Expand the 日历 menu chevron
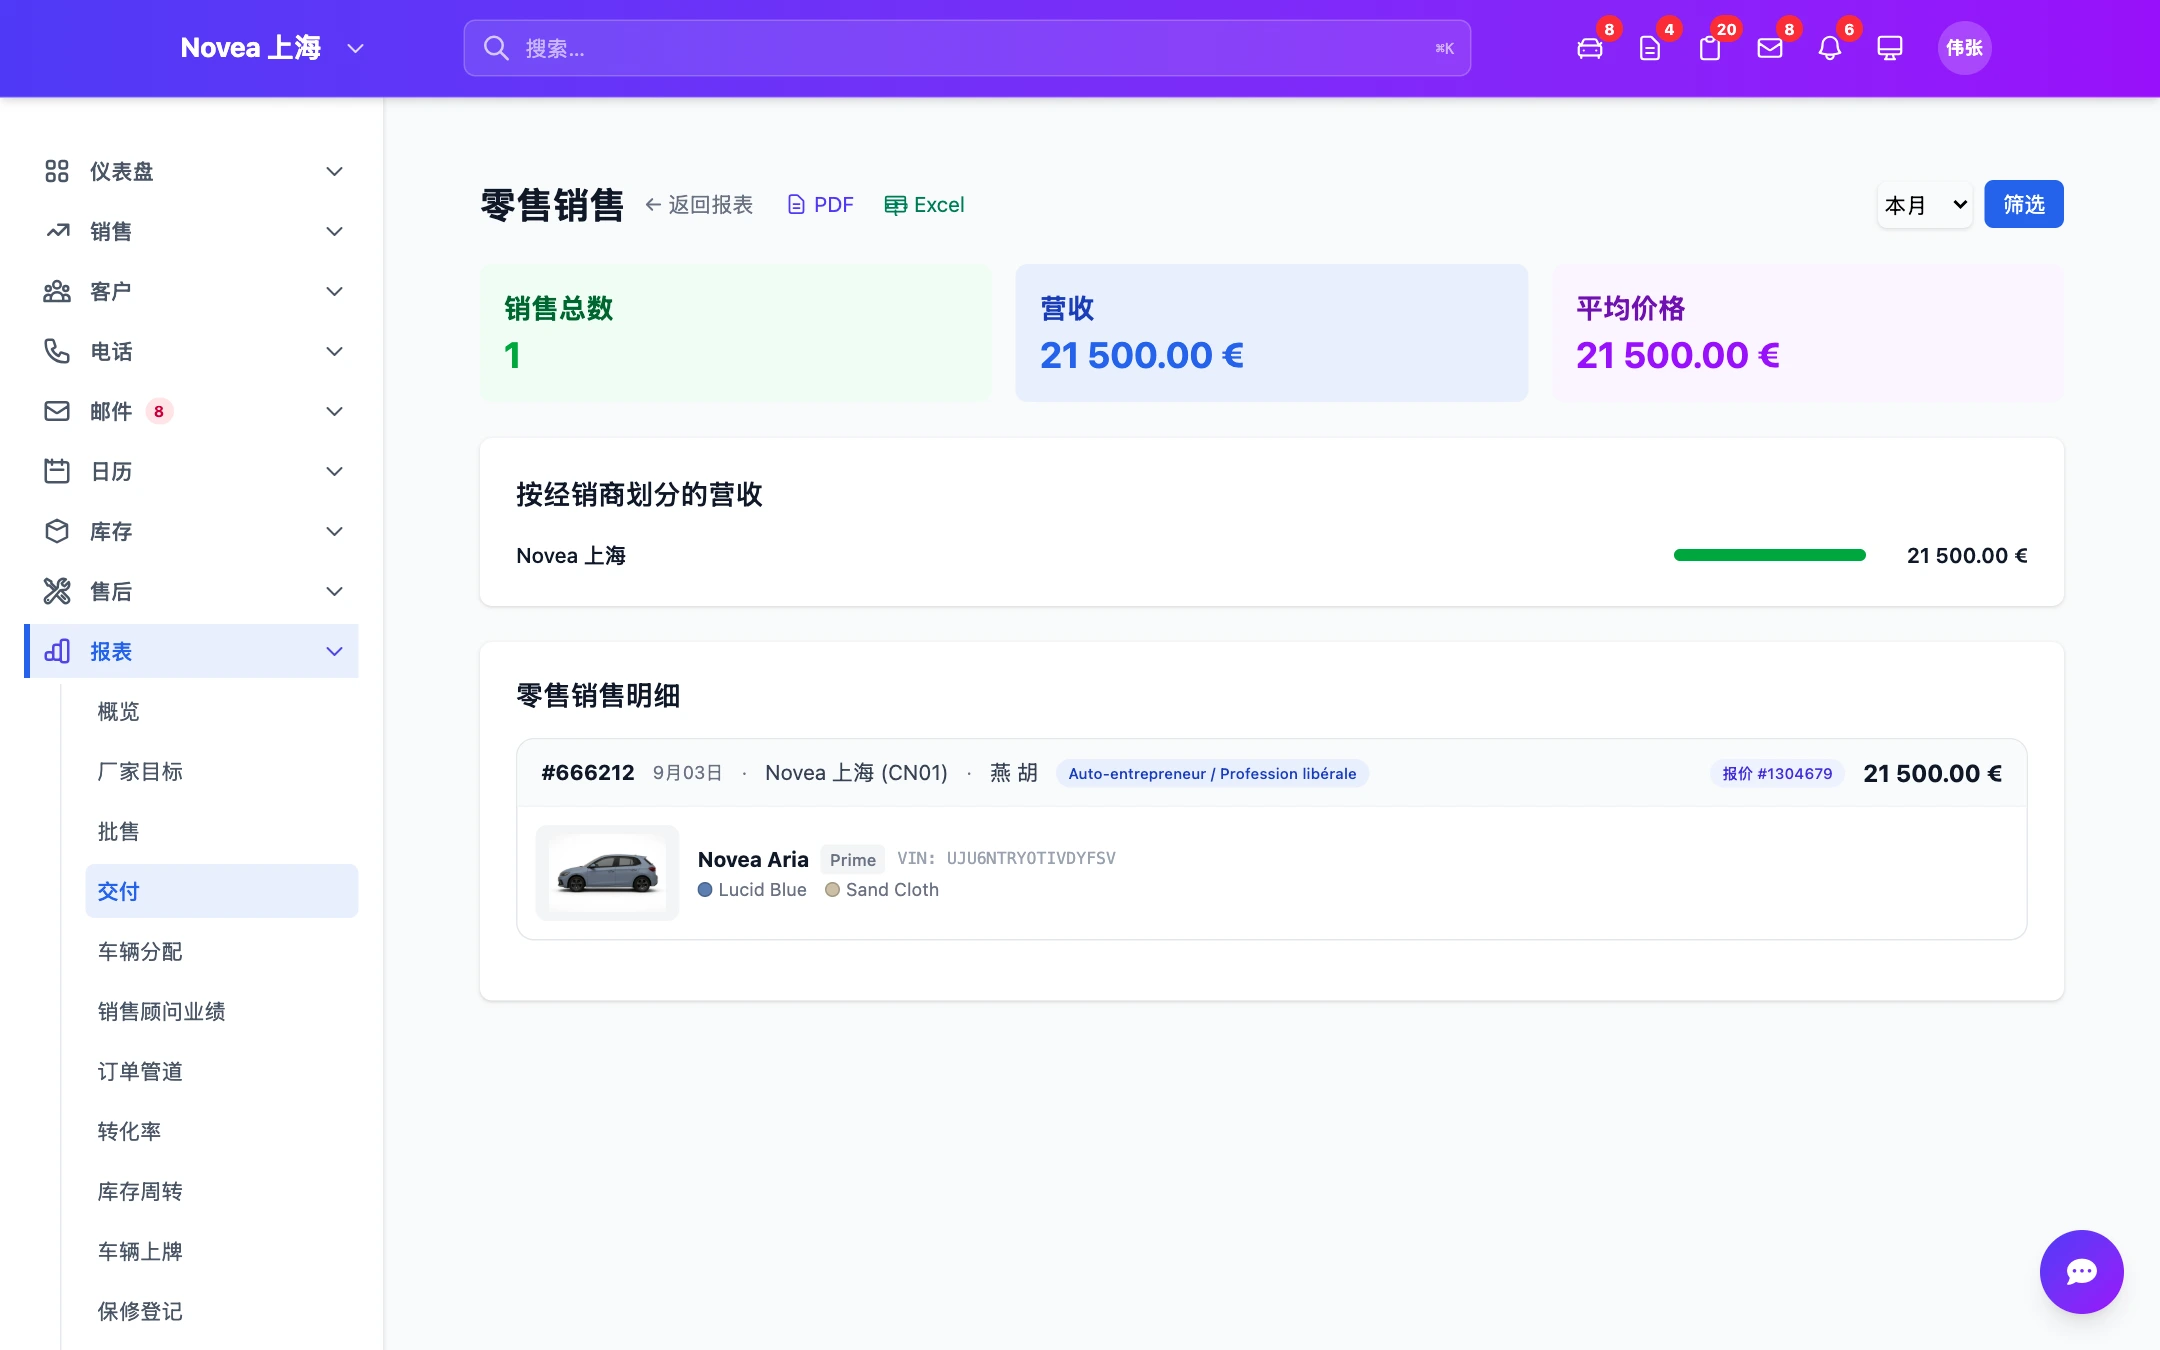The image size is (2160, 1350). pos(335,471)
